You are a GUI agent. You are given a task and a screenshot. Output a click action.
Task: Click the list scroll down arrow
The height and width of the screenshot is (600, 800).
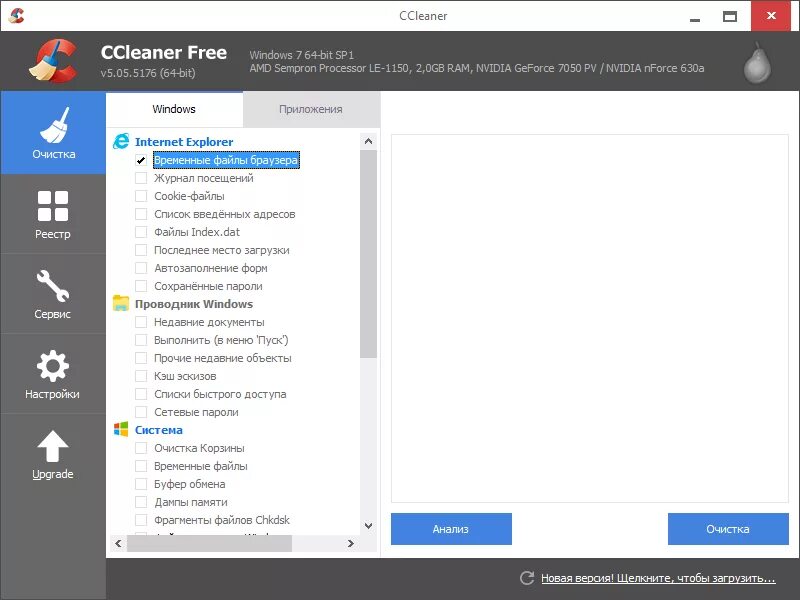368,526
